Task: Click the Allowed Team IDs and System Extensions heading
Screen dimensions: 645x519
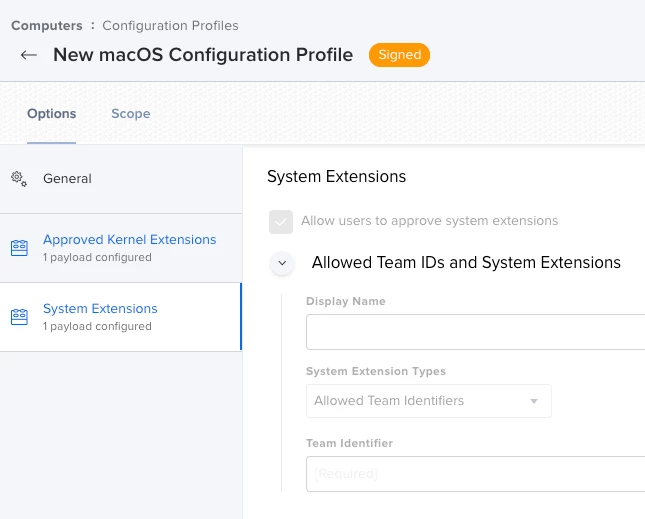Action: (466, 262)
